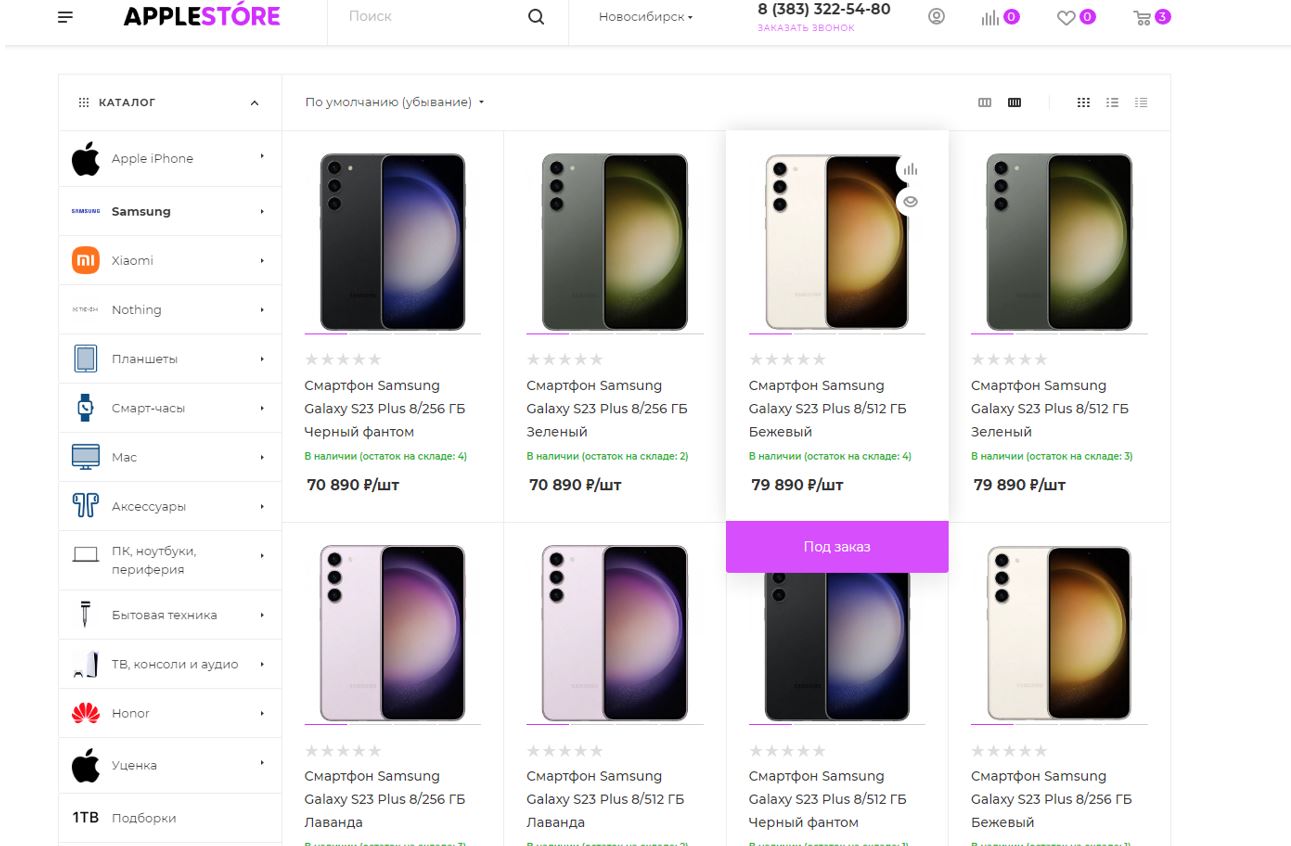The height and width of the screenshot is (846, 1291).
Task: Open the Новосибирск city selector
Action: tap(645, 17)
